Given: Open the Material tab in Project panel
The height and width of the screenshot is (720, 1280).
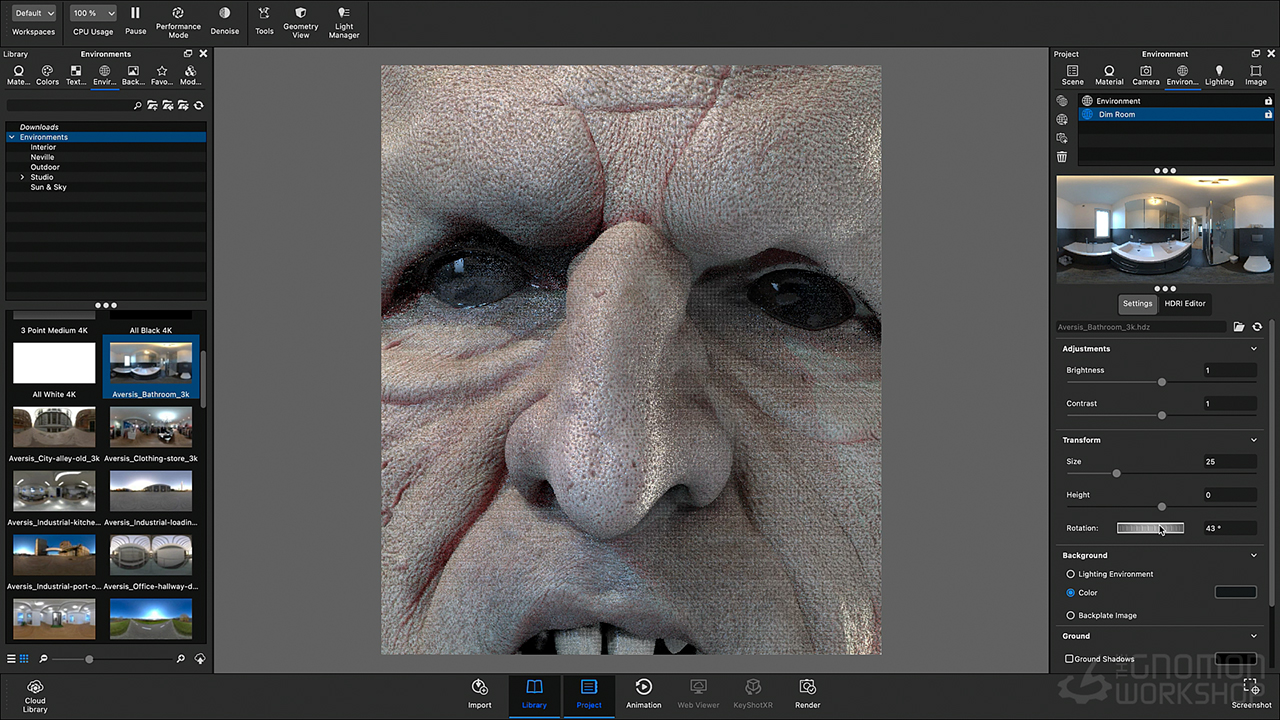Looking at the screenshot, I should (x=1109, y=75).
